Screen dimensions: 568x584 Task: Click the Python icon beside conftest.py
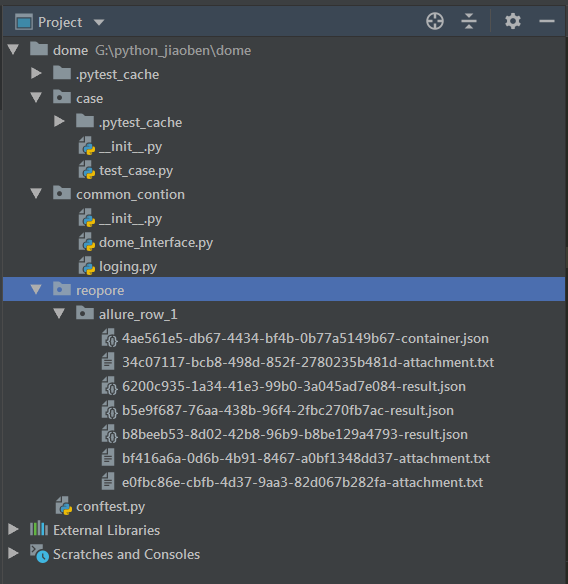tap(64, 506)
